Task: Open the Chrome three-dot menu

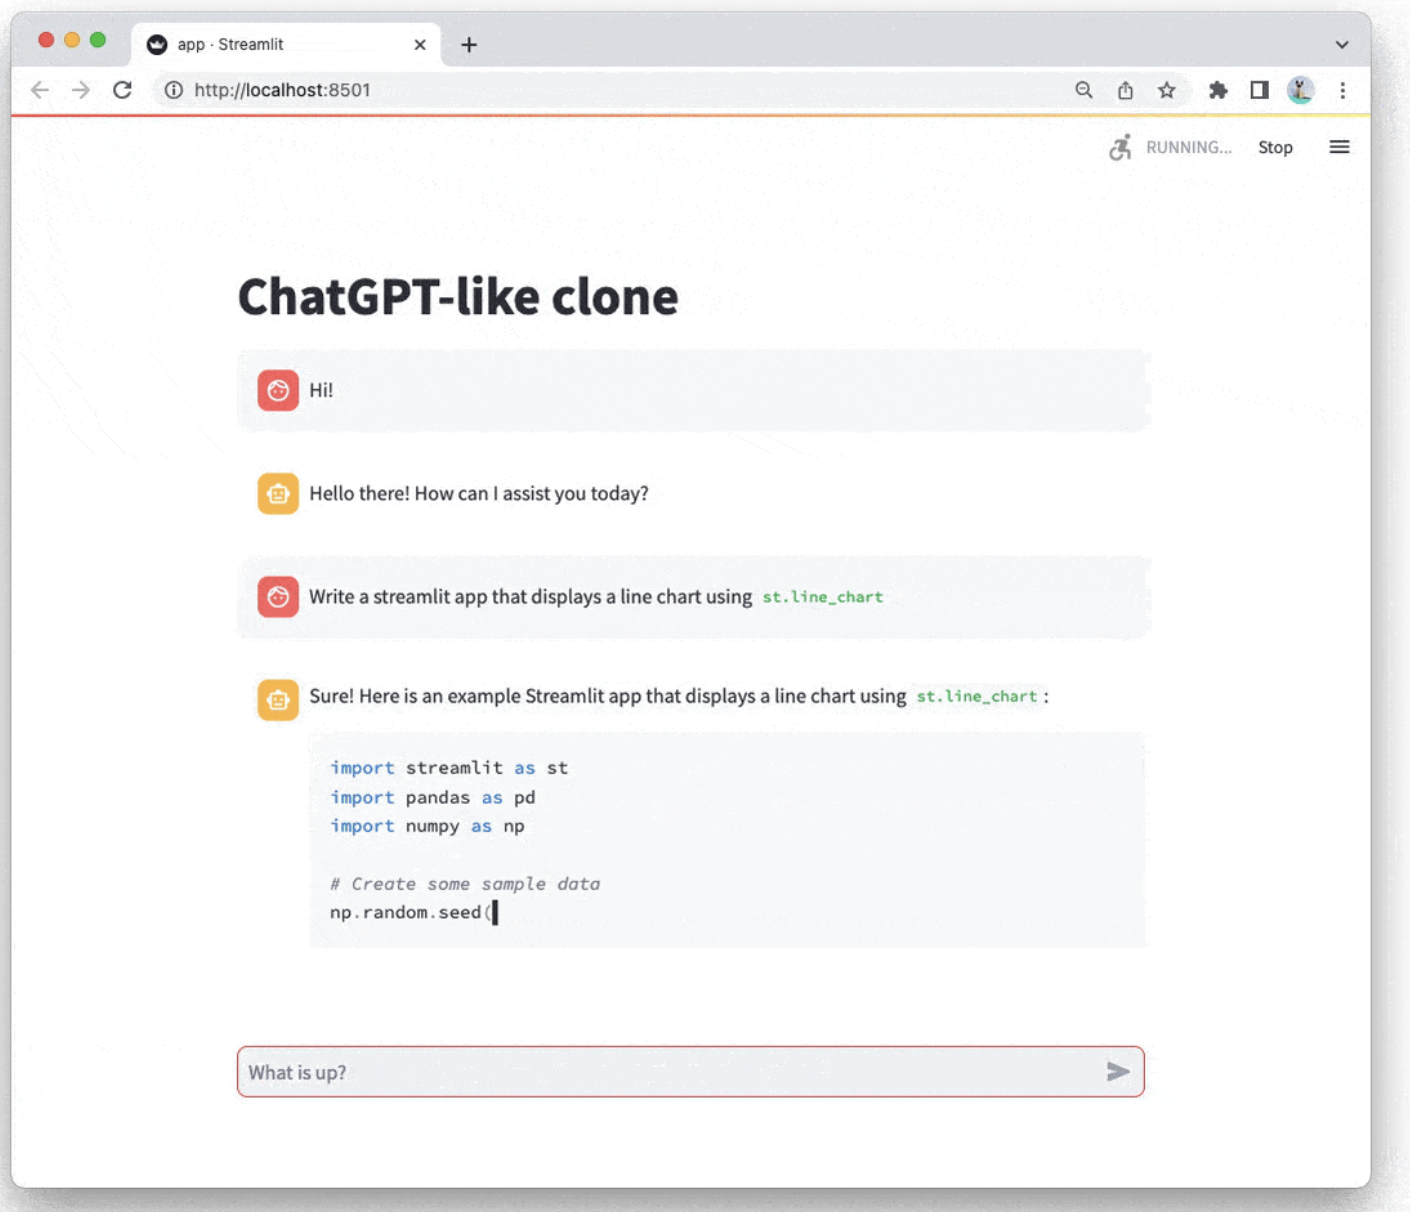Action: [x=1342, y=90]
